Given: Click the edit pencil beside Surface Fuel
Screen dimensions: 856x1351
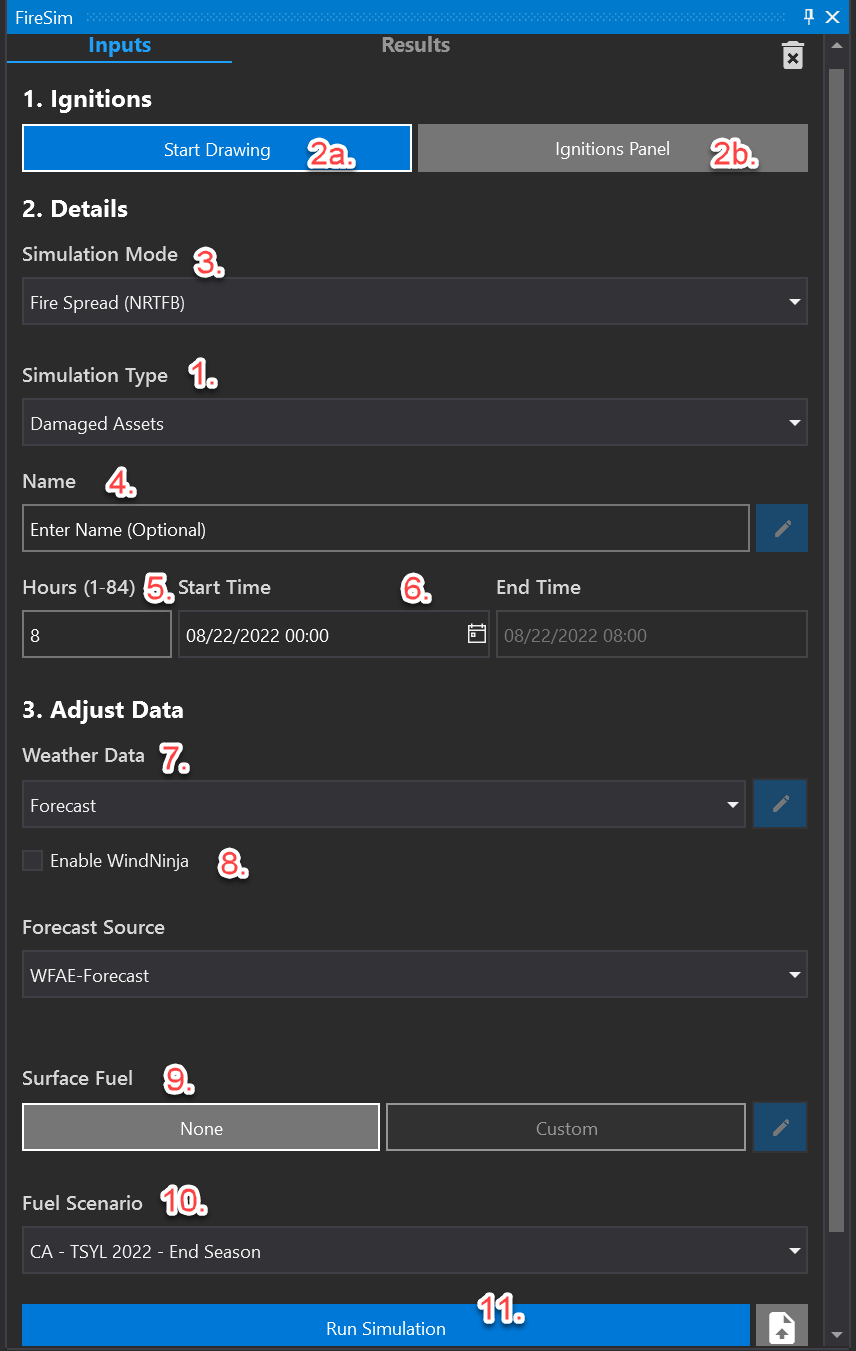Looking at the screenshot, I should pyautogui.click(x=781, y=1127).
